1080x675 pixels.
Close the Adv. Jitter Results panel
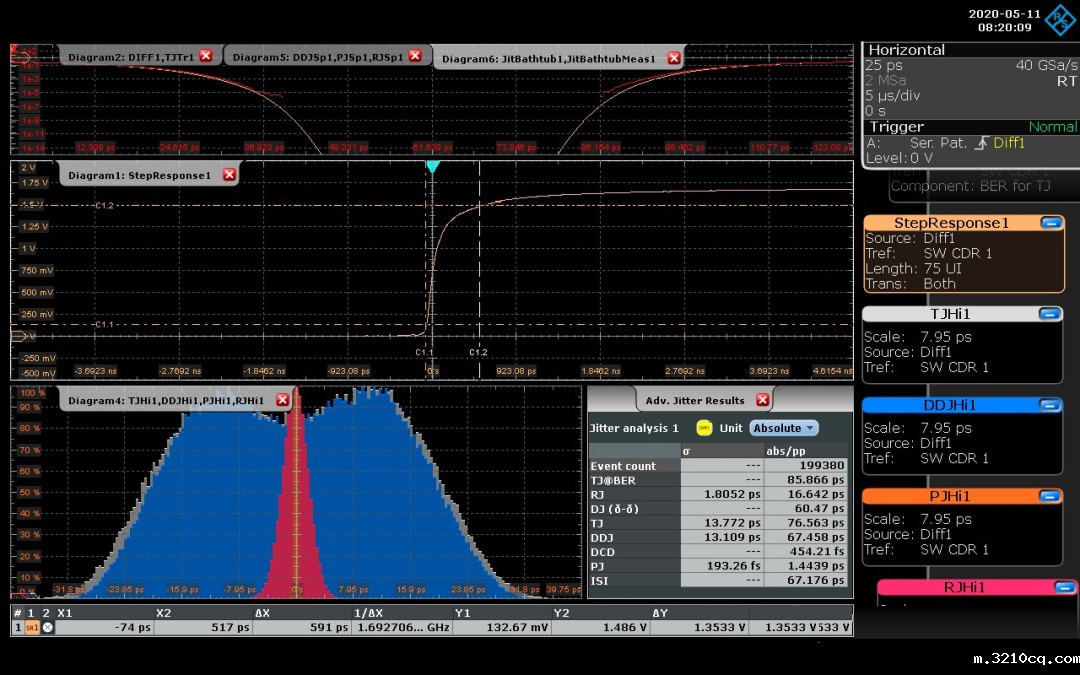763,400
